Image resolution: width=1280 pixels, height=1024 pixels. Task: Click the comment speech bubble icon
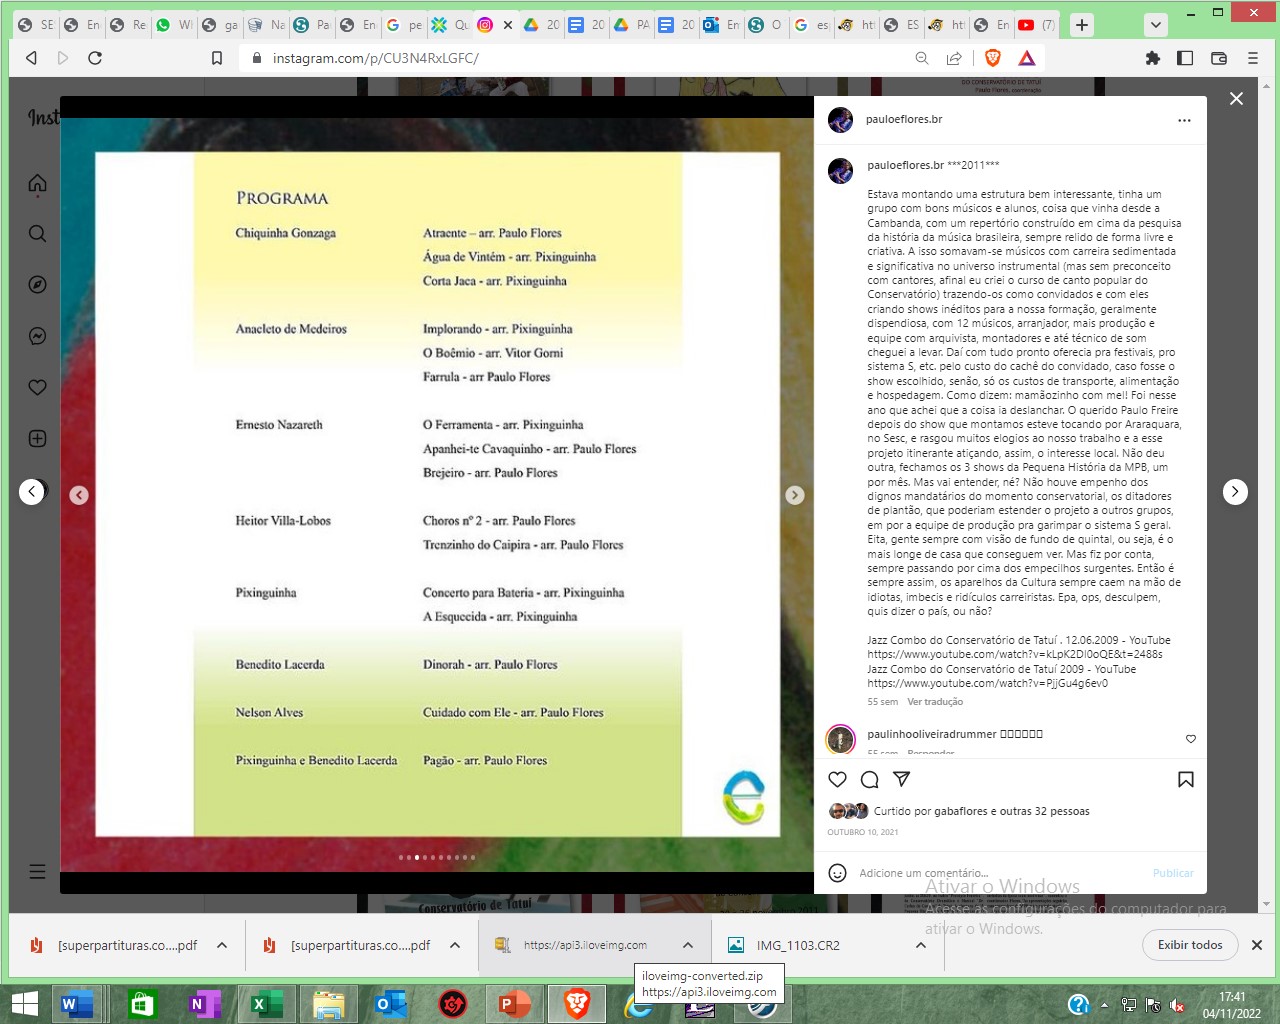click(870, 780)
